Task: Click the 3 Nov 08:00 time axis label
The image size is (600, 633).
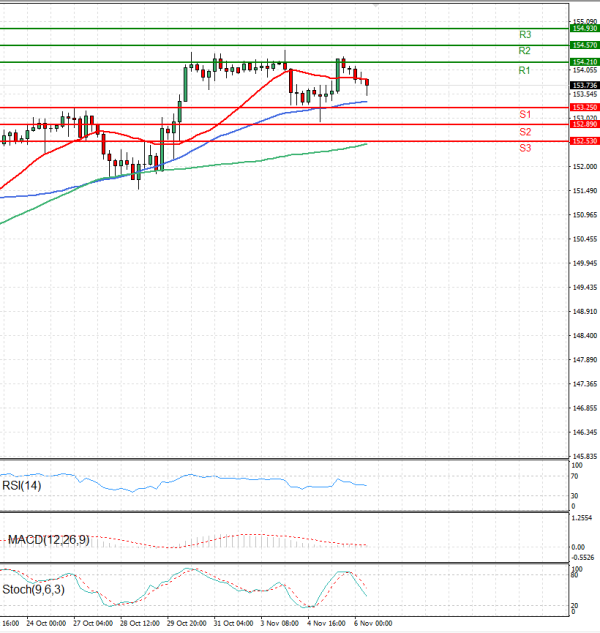Action: (x=280, y=622)
